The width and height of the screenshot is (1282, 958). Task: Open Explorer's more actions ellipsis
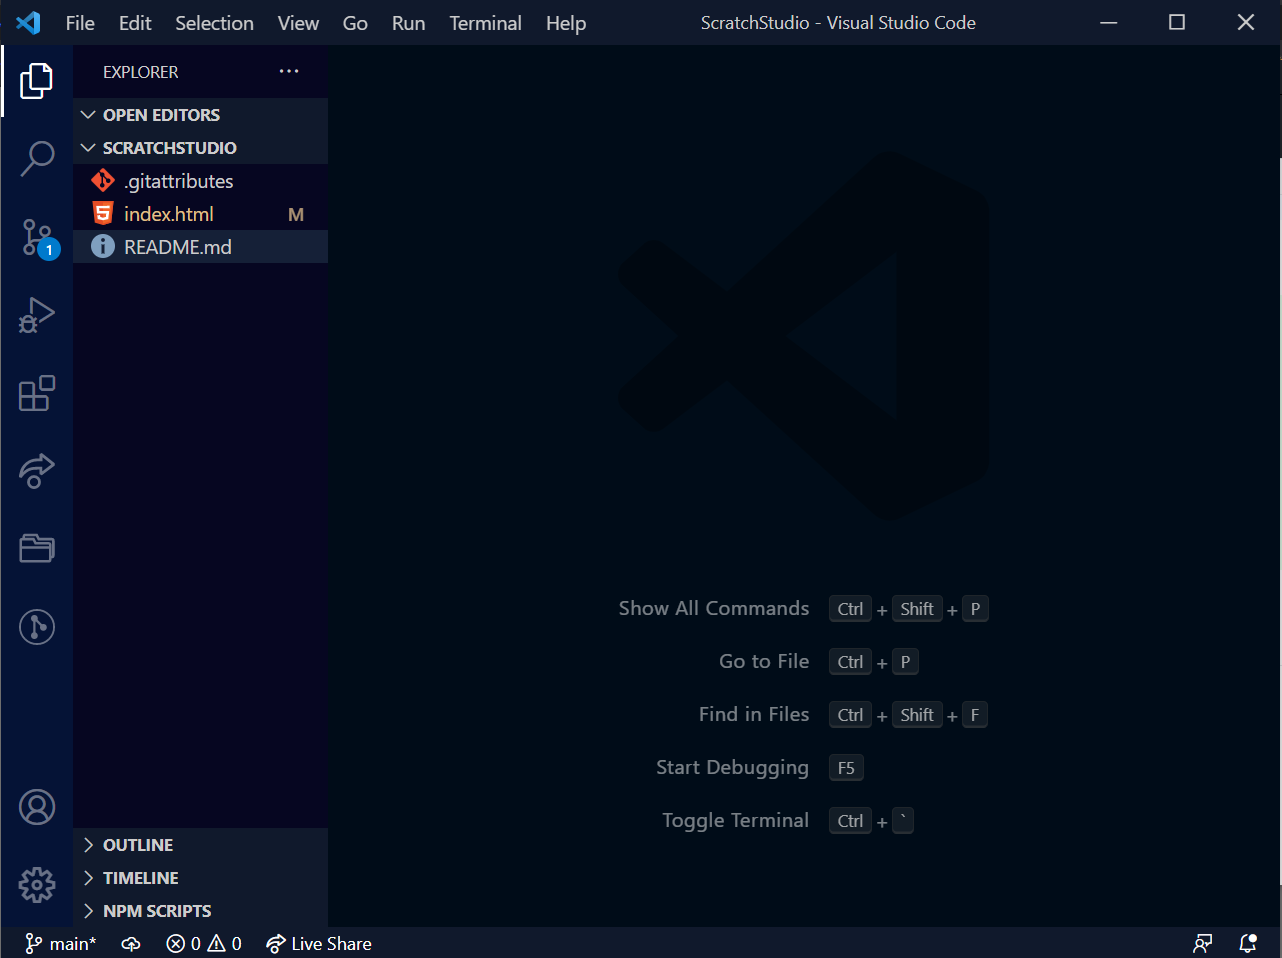point(289,71)
